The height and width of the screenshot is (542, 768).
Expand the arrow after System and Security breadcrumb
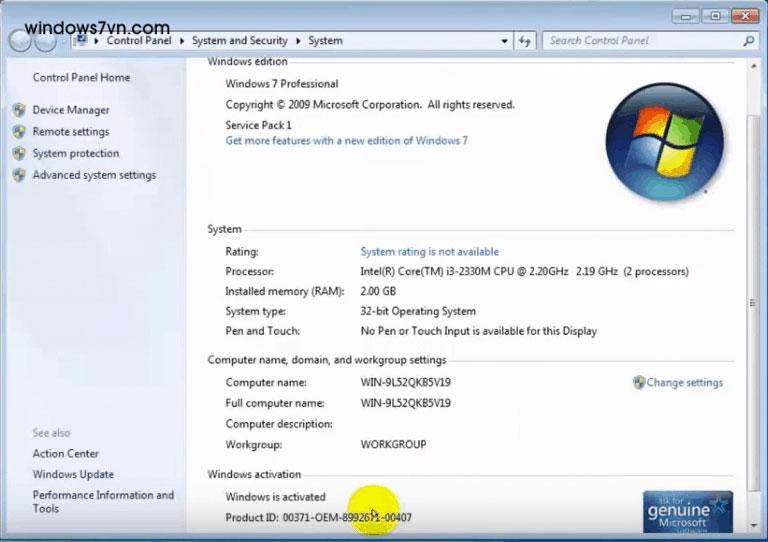(298, 41)
